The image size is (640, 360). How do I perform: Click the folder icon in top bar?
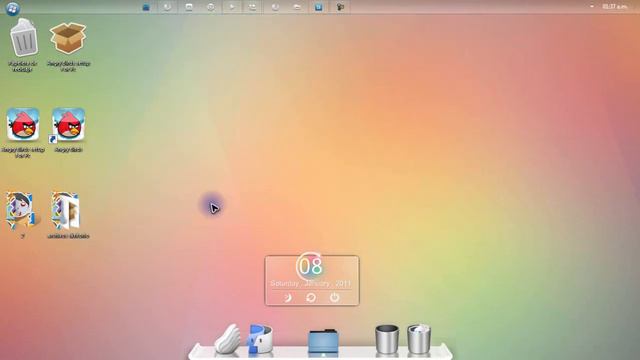click(x=297, y=7)
